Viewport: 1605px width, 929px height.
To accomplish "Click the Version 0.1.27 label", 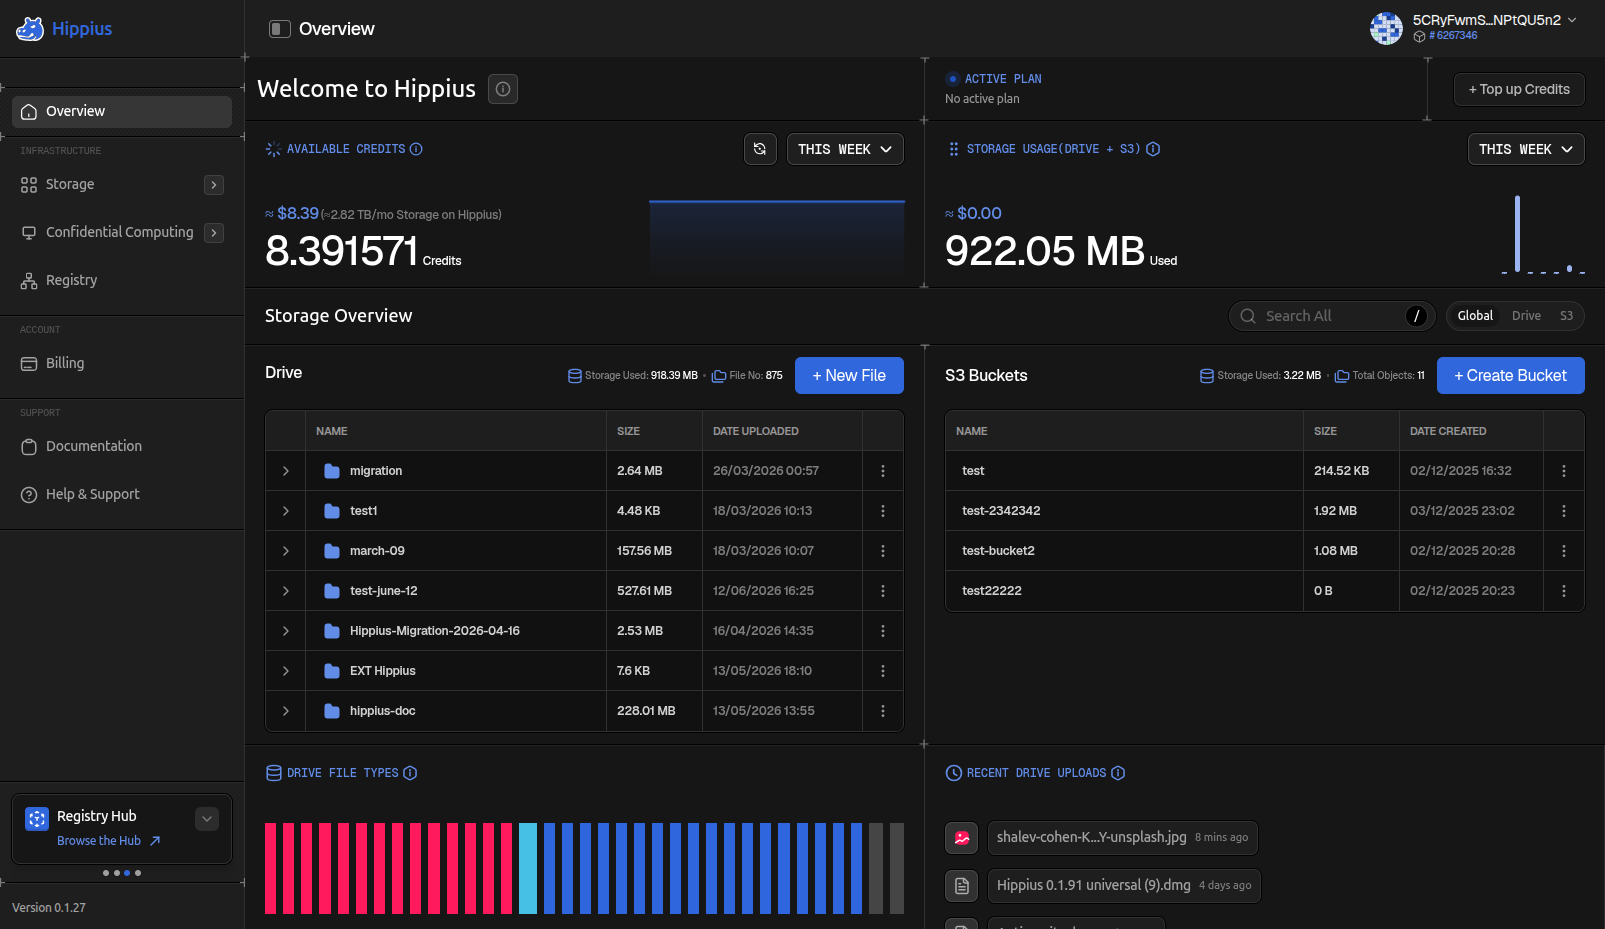I will tap(49, 908).
